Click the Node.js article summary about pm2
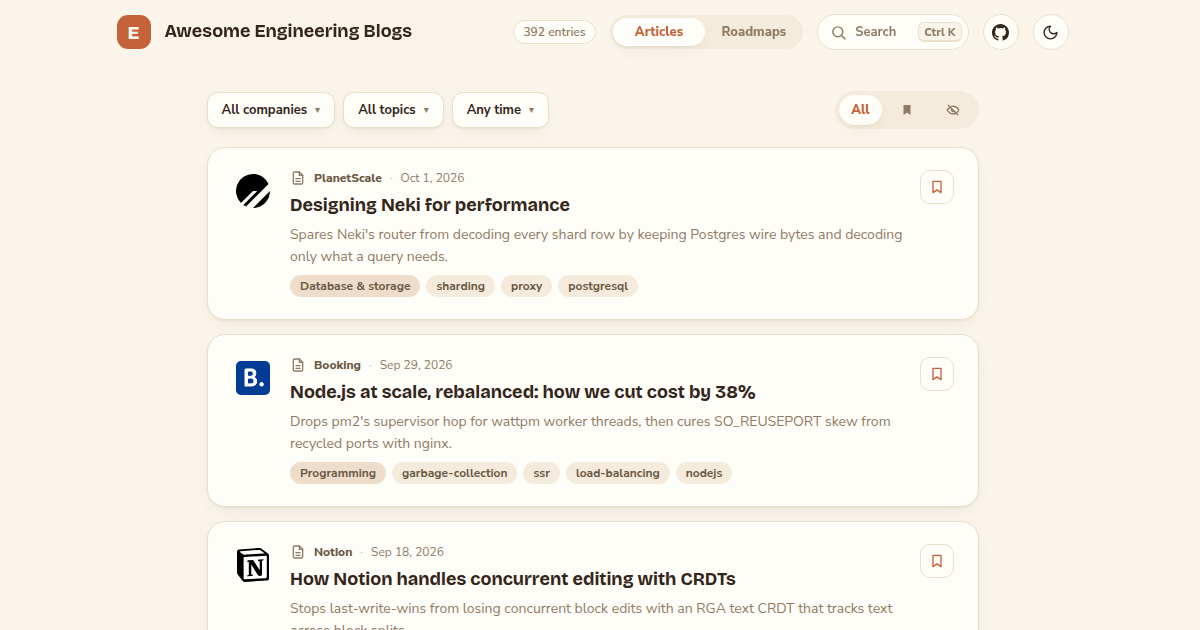The height and width of the screenshot is (630, 1200). [590, 432]
